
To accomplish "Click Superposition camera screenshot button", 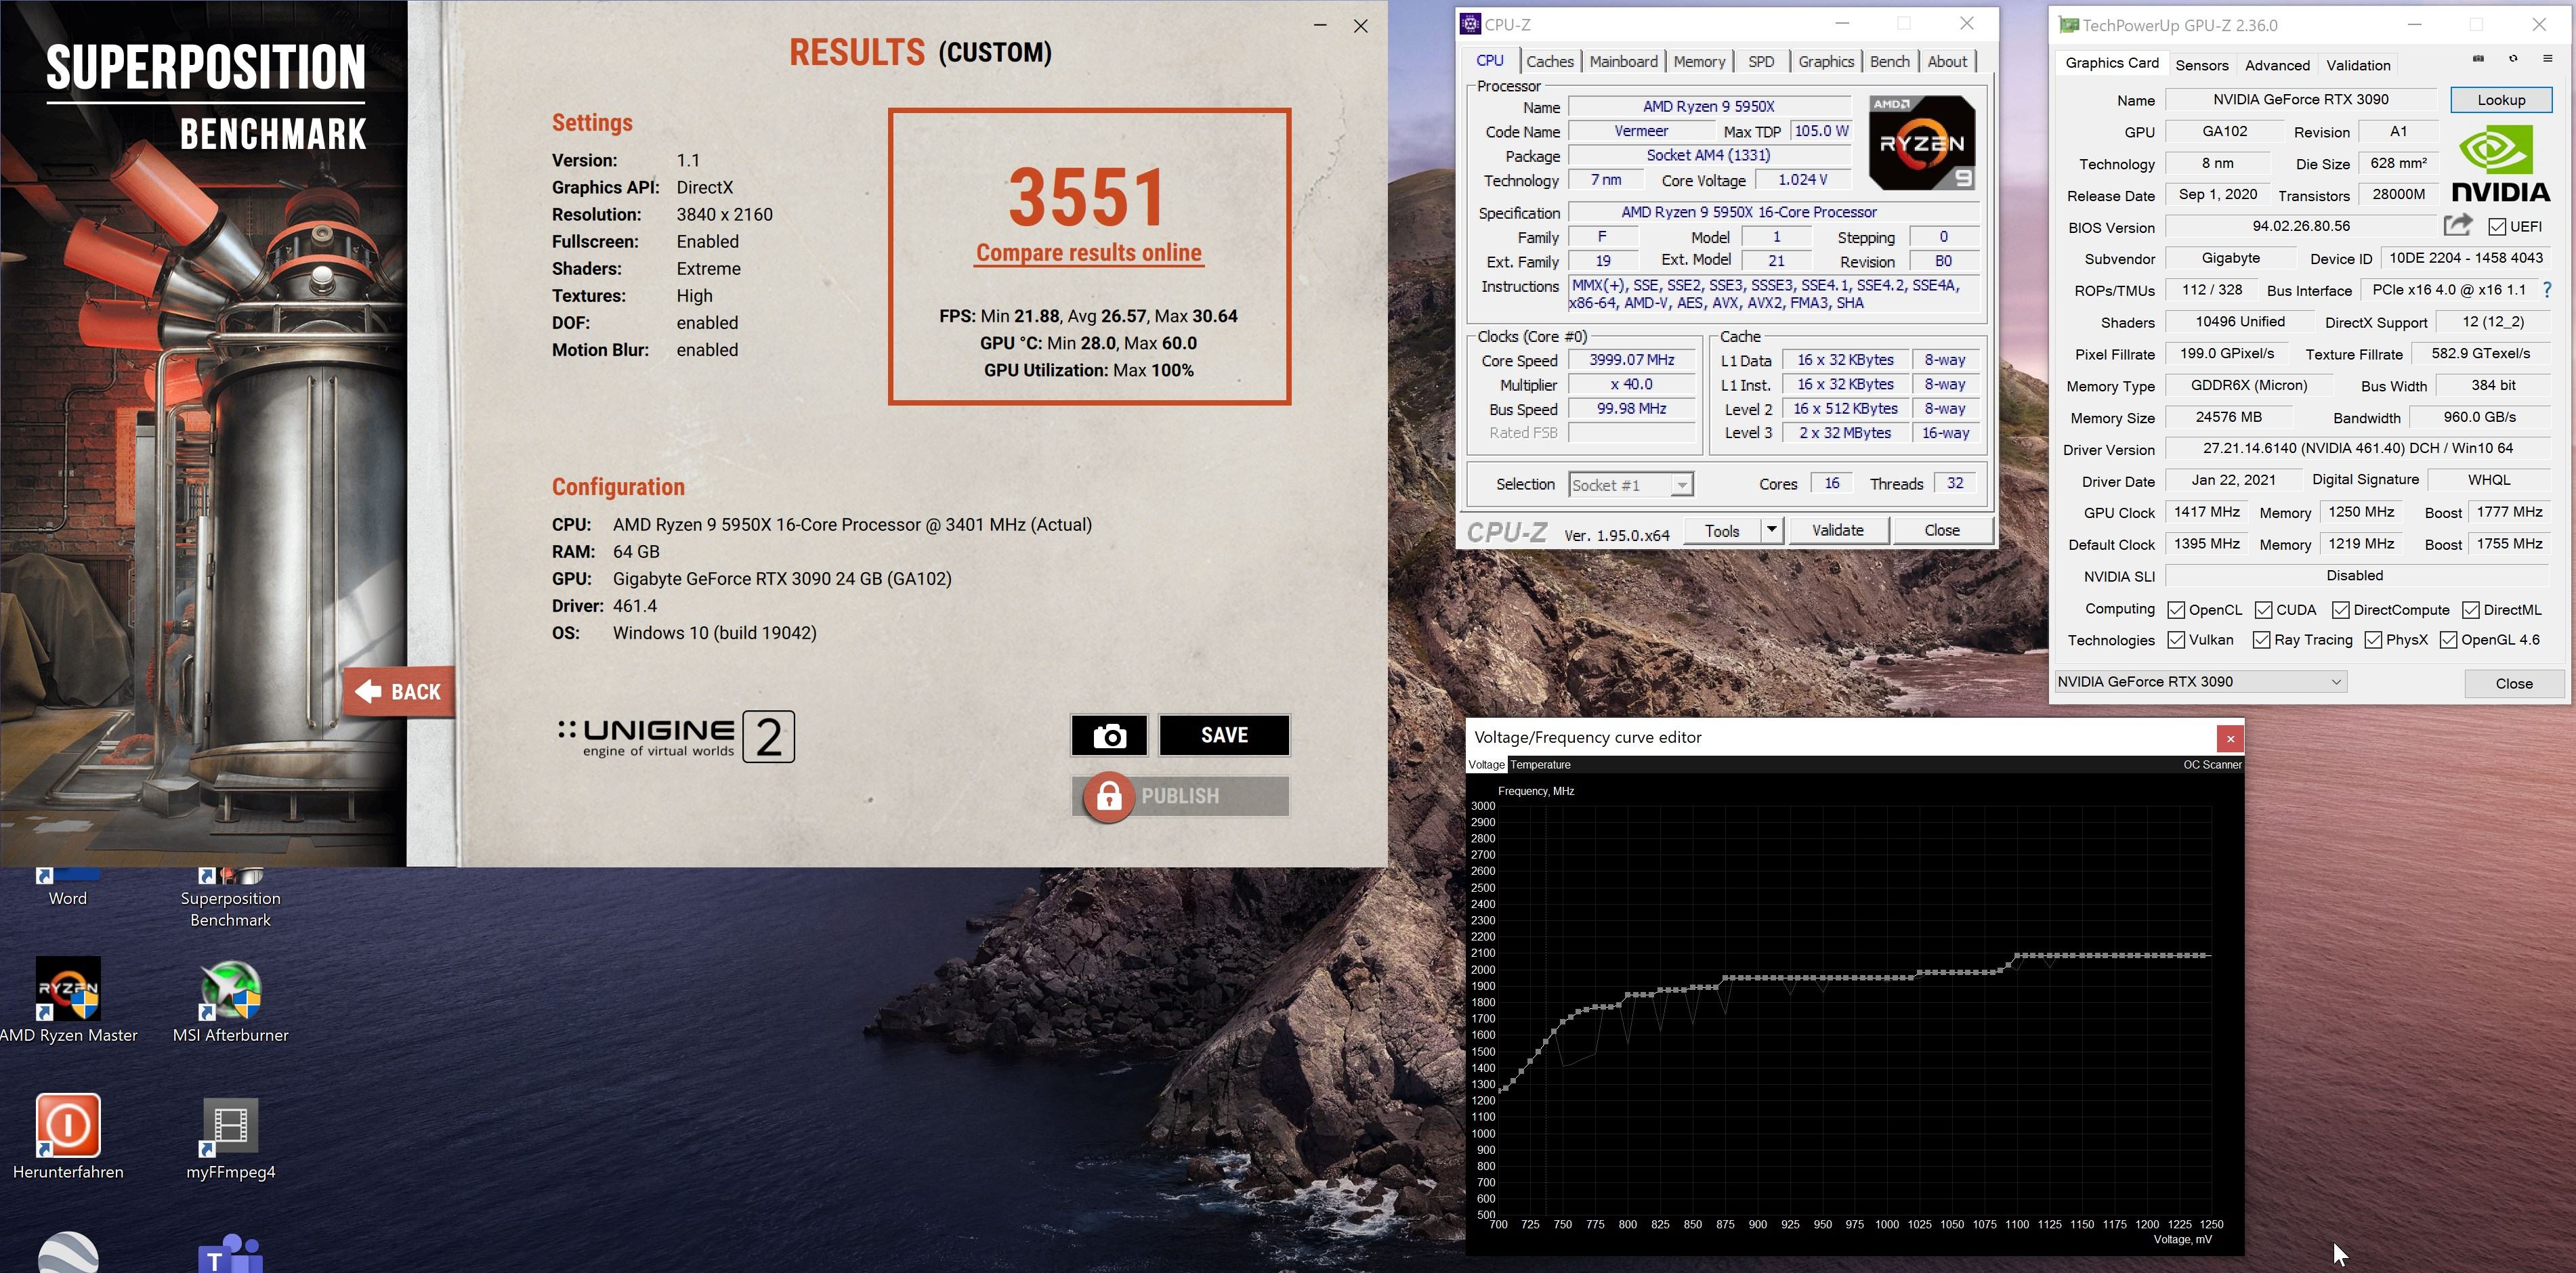I will 1109,736.
